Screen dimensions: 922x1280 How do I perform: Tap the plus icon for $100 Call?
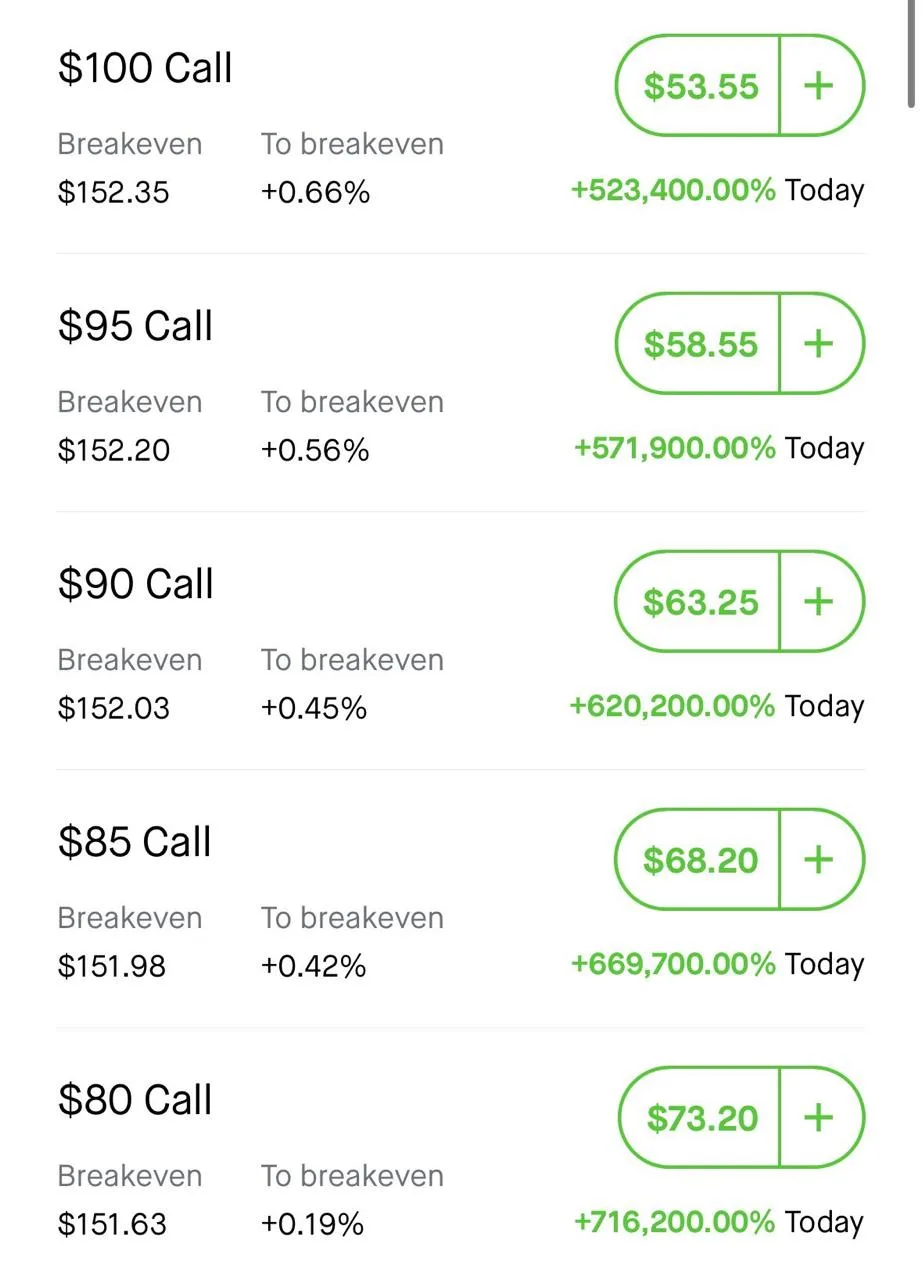point(819,86)
